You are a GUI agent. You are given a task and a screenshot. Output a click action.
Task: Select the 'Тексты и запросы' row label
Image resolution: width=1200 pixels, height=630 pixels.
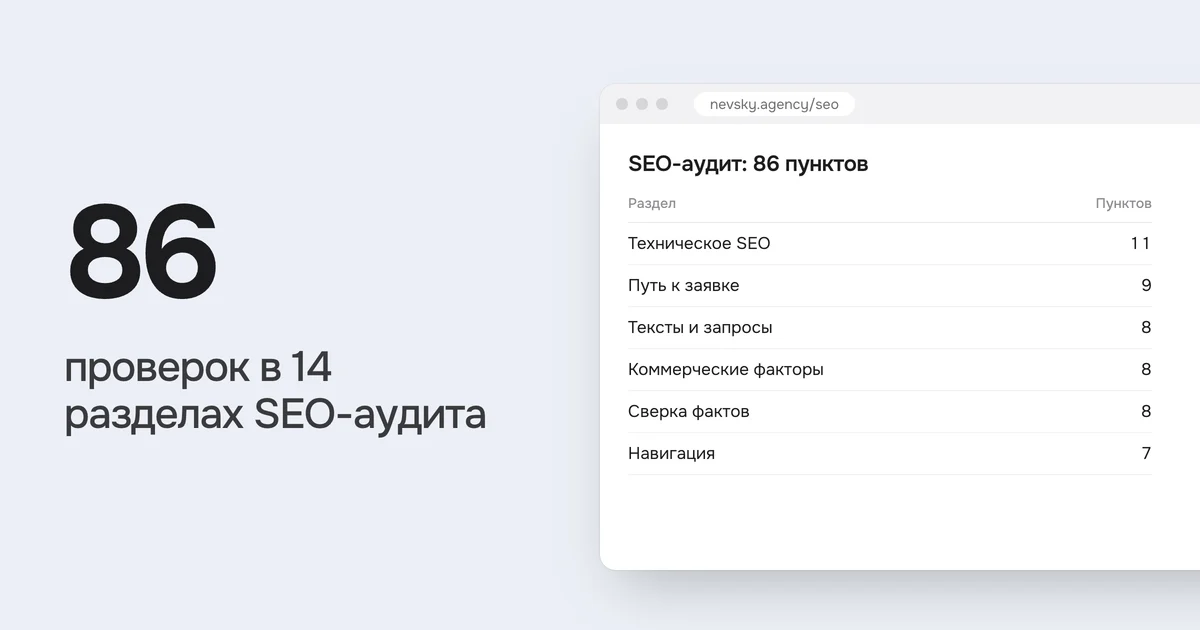700,327
